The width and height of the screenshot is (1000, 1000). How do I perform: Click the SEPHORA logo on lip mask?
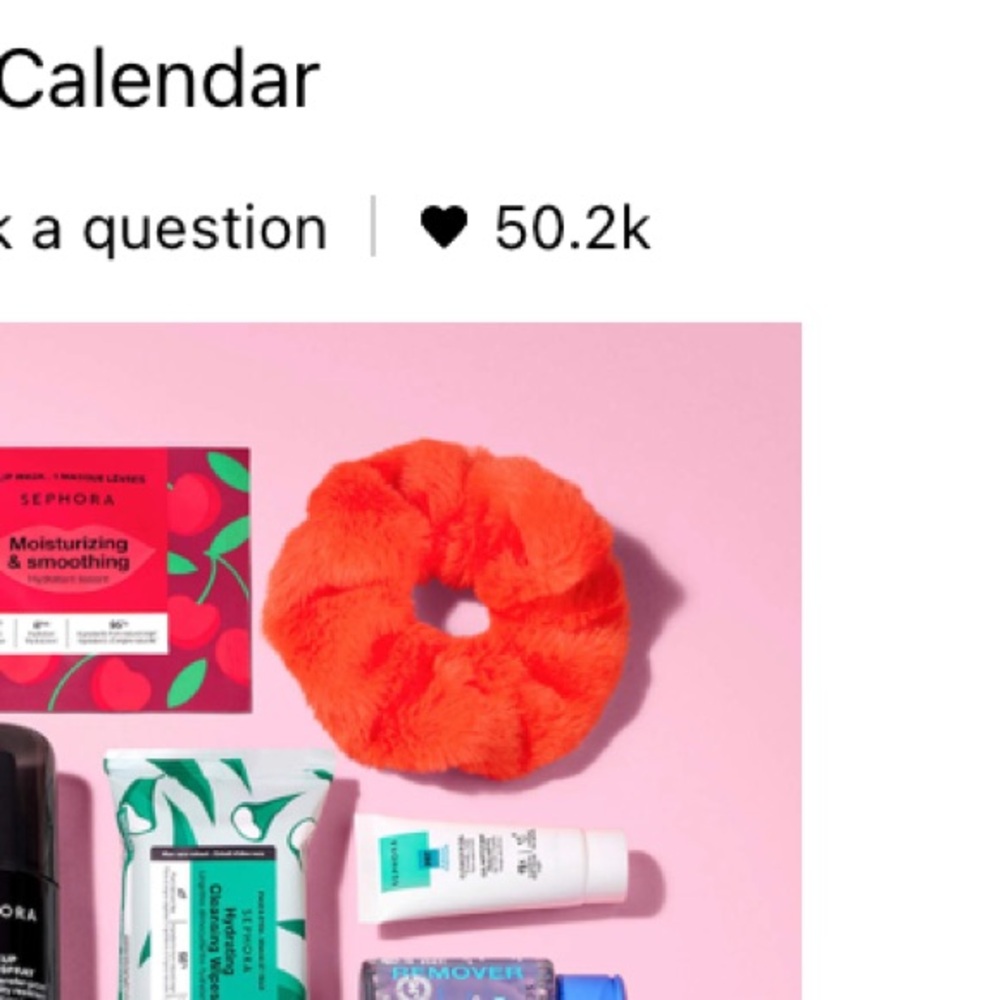click(x=68, y=499)
